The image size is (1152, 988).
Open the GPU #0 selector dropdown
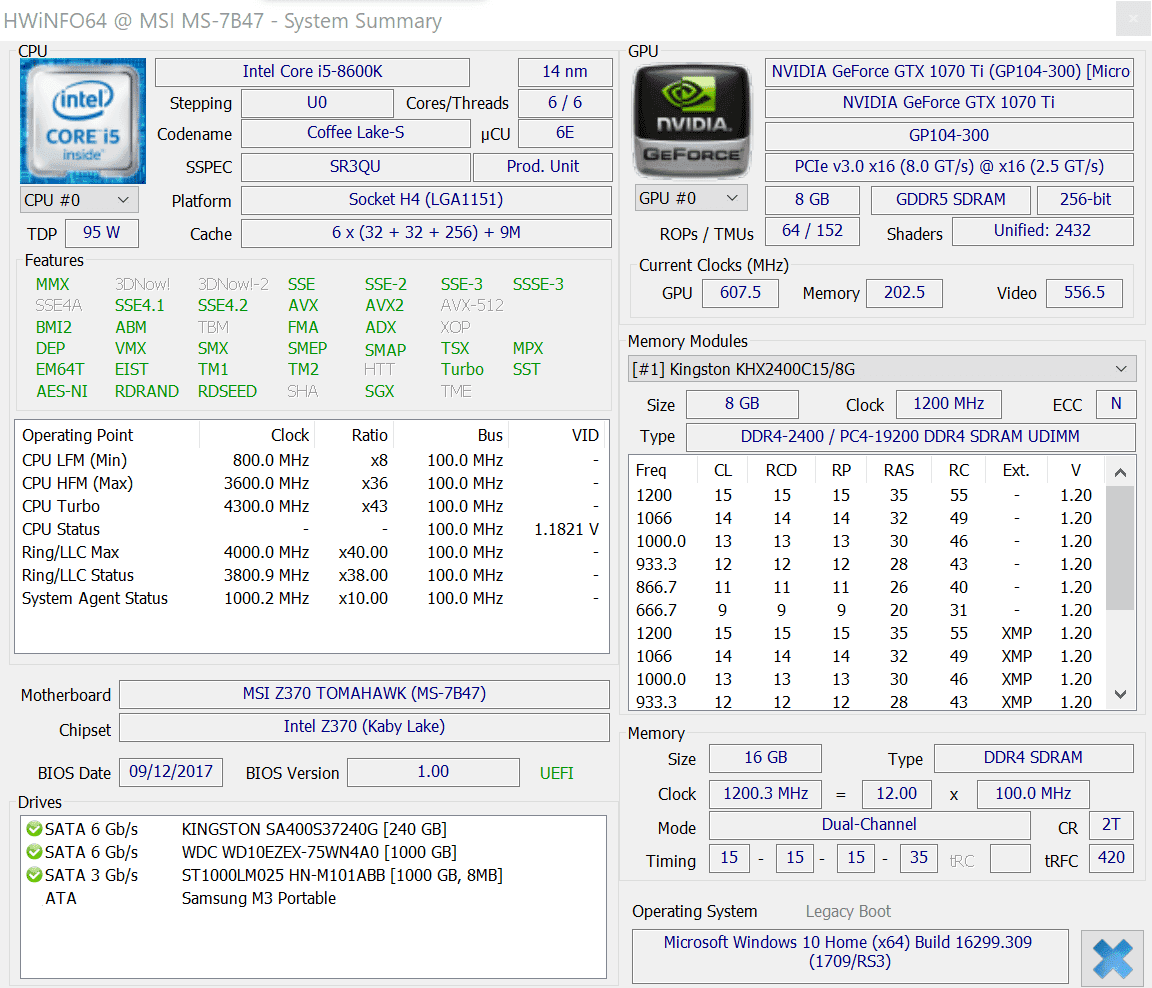coord(691,198)
